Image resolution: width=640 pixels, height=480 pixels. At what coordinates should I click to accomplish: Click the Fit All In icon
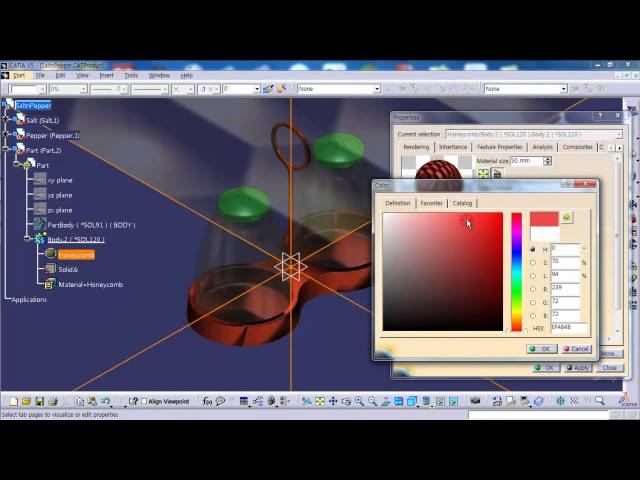point(320,402)
